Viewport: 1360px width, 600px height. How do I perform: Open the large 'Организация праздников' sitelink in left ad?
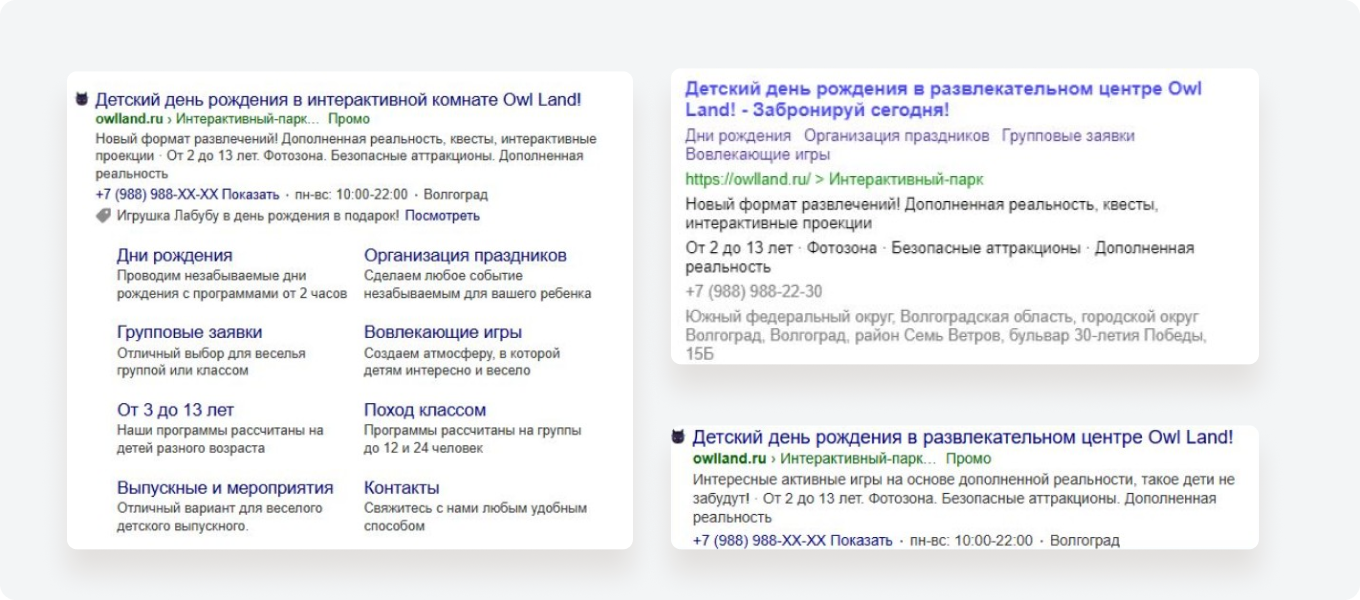[465, 255]
